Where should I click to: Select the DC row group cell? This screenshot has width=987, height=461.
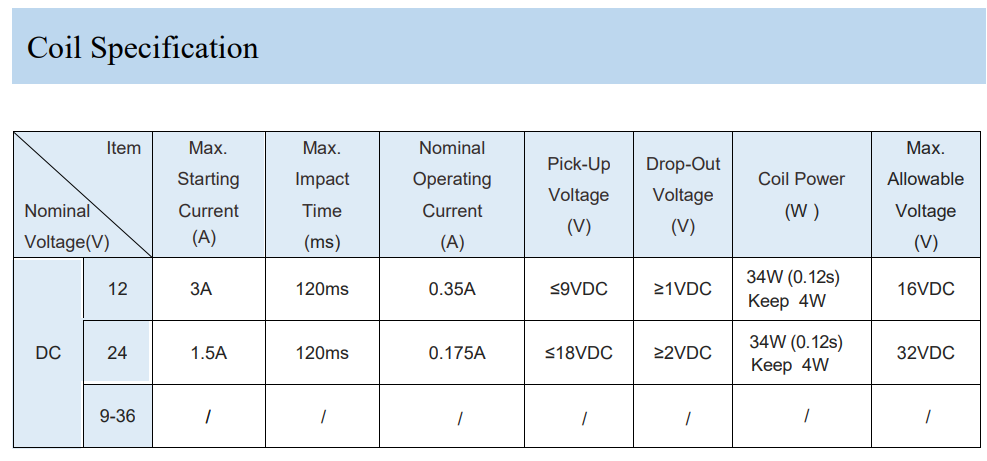(x=48, y=353)
